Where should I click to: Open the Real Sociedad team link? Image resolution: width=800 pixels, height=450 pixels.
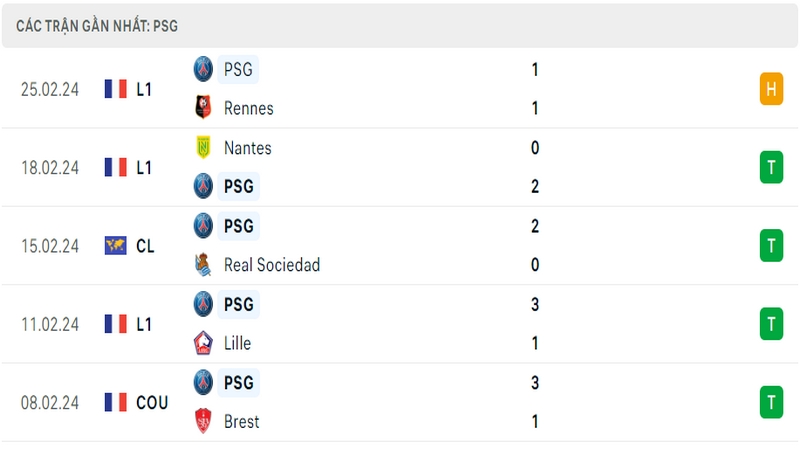[x=272, y=265]
